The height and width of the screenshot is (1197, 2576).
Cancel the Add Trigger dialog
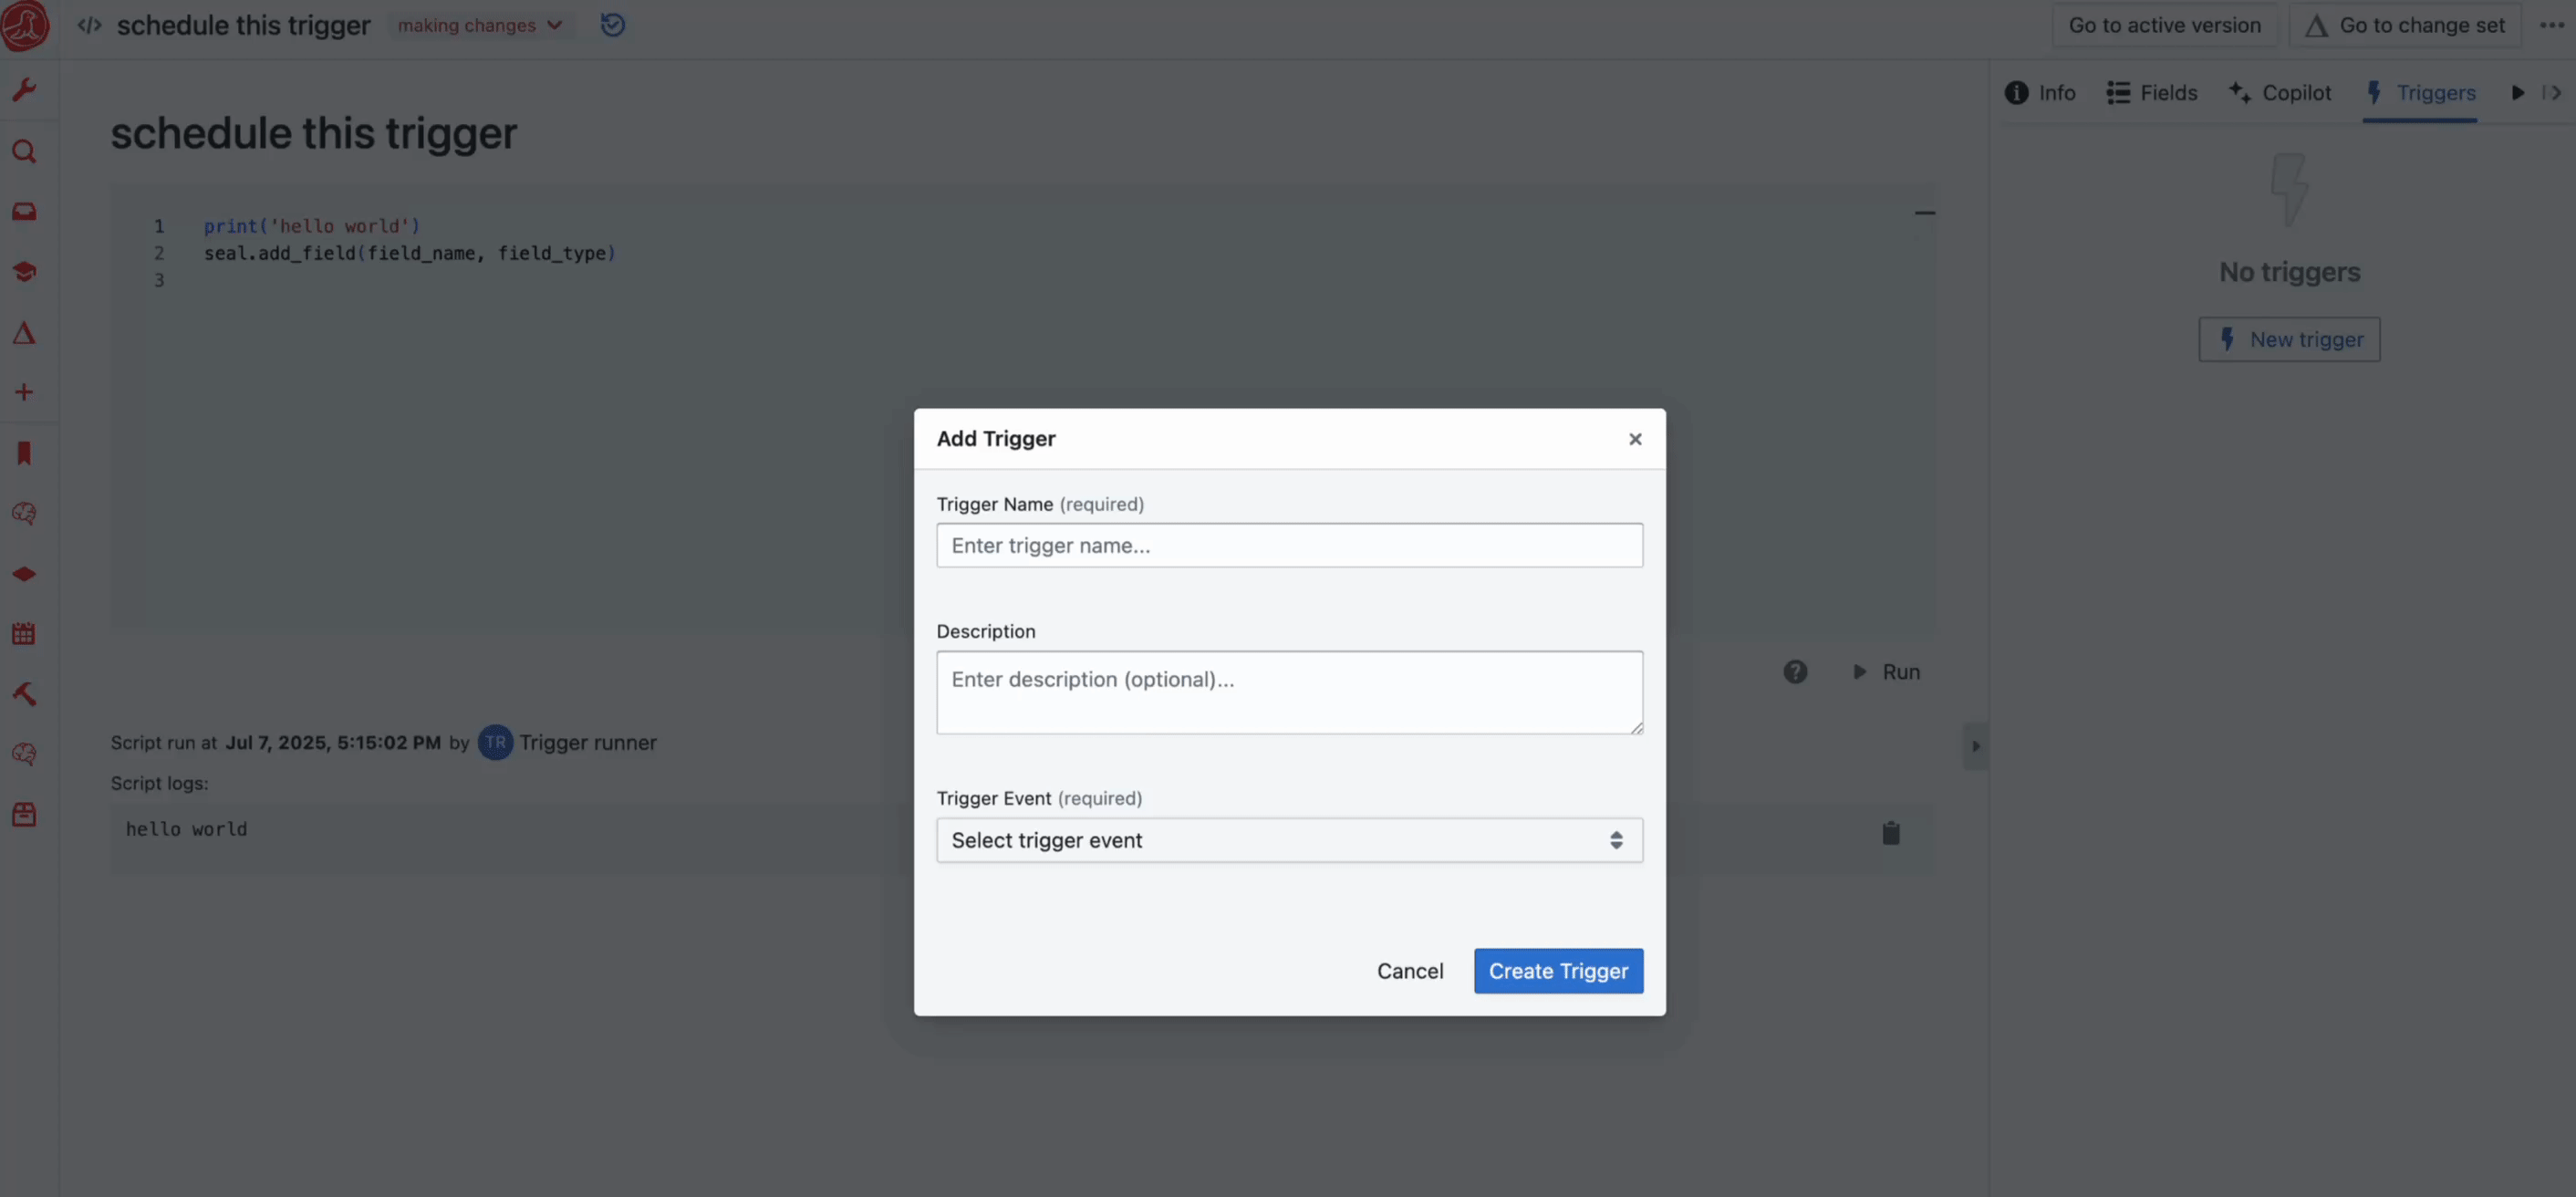click(1409, 971)
